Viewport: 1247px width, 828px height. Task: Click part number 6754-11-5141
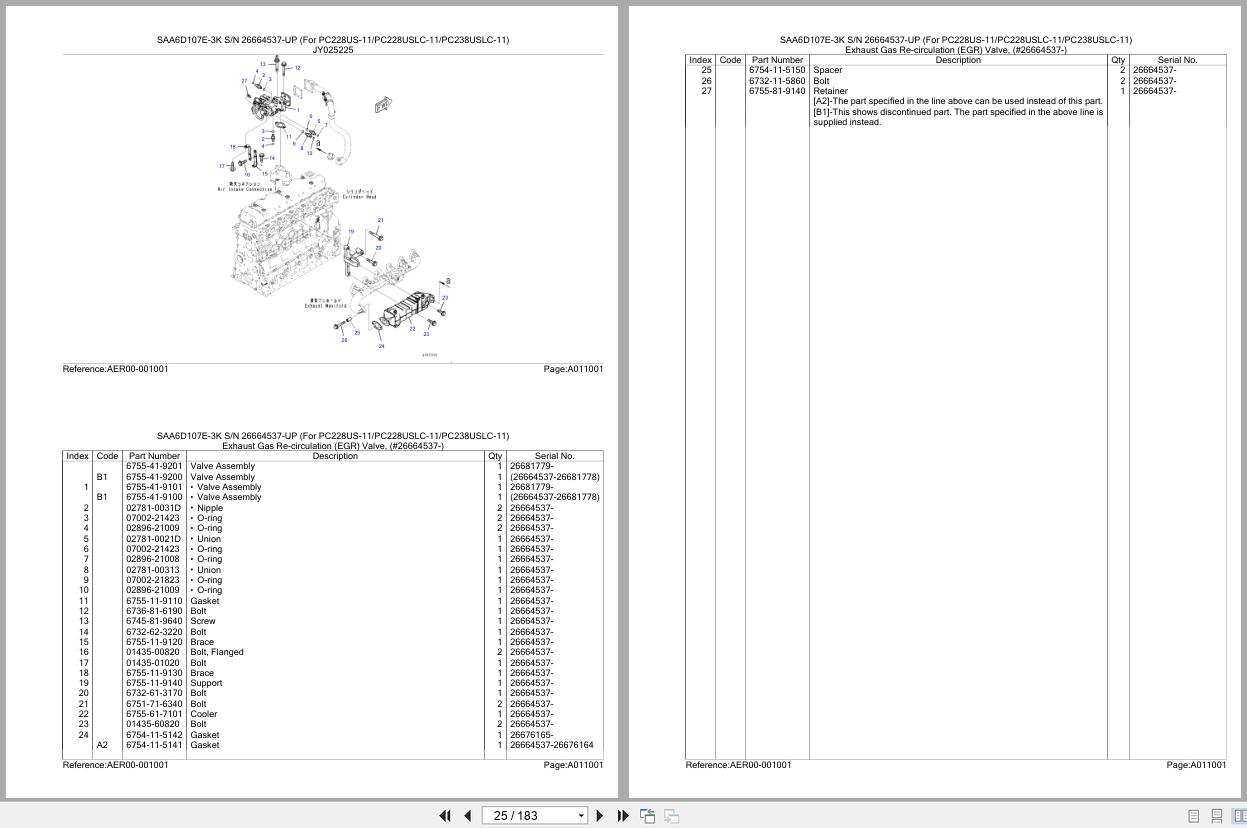click(x=154, y=745)
